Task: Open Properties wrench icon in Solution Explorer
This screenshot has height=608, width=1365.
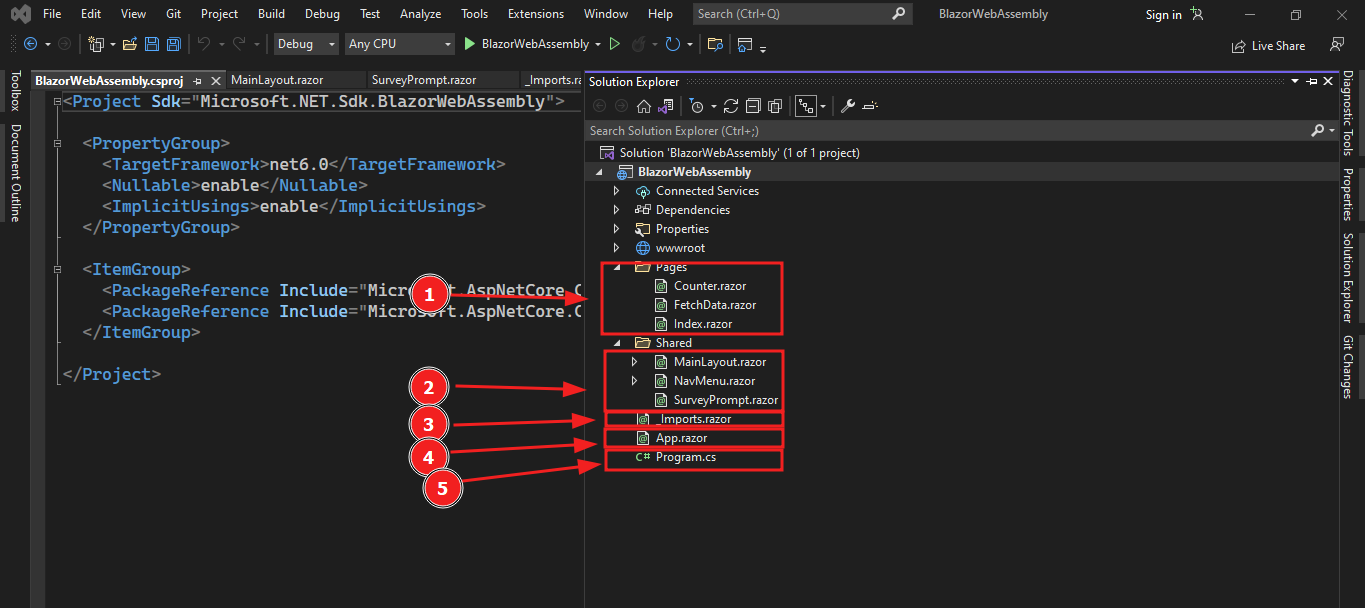Action: (x=847, y=106)
